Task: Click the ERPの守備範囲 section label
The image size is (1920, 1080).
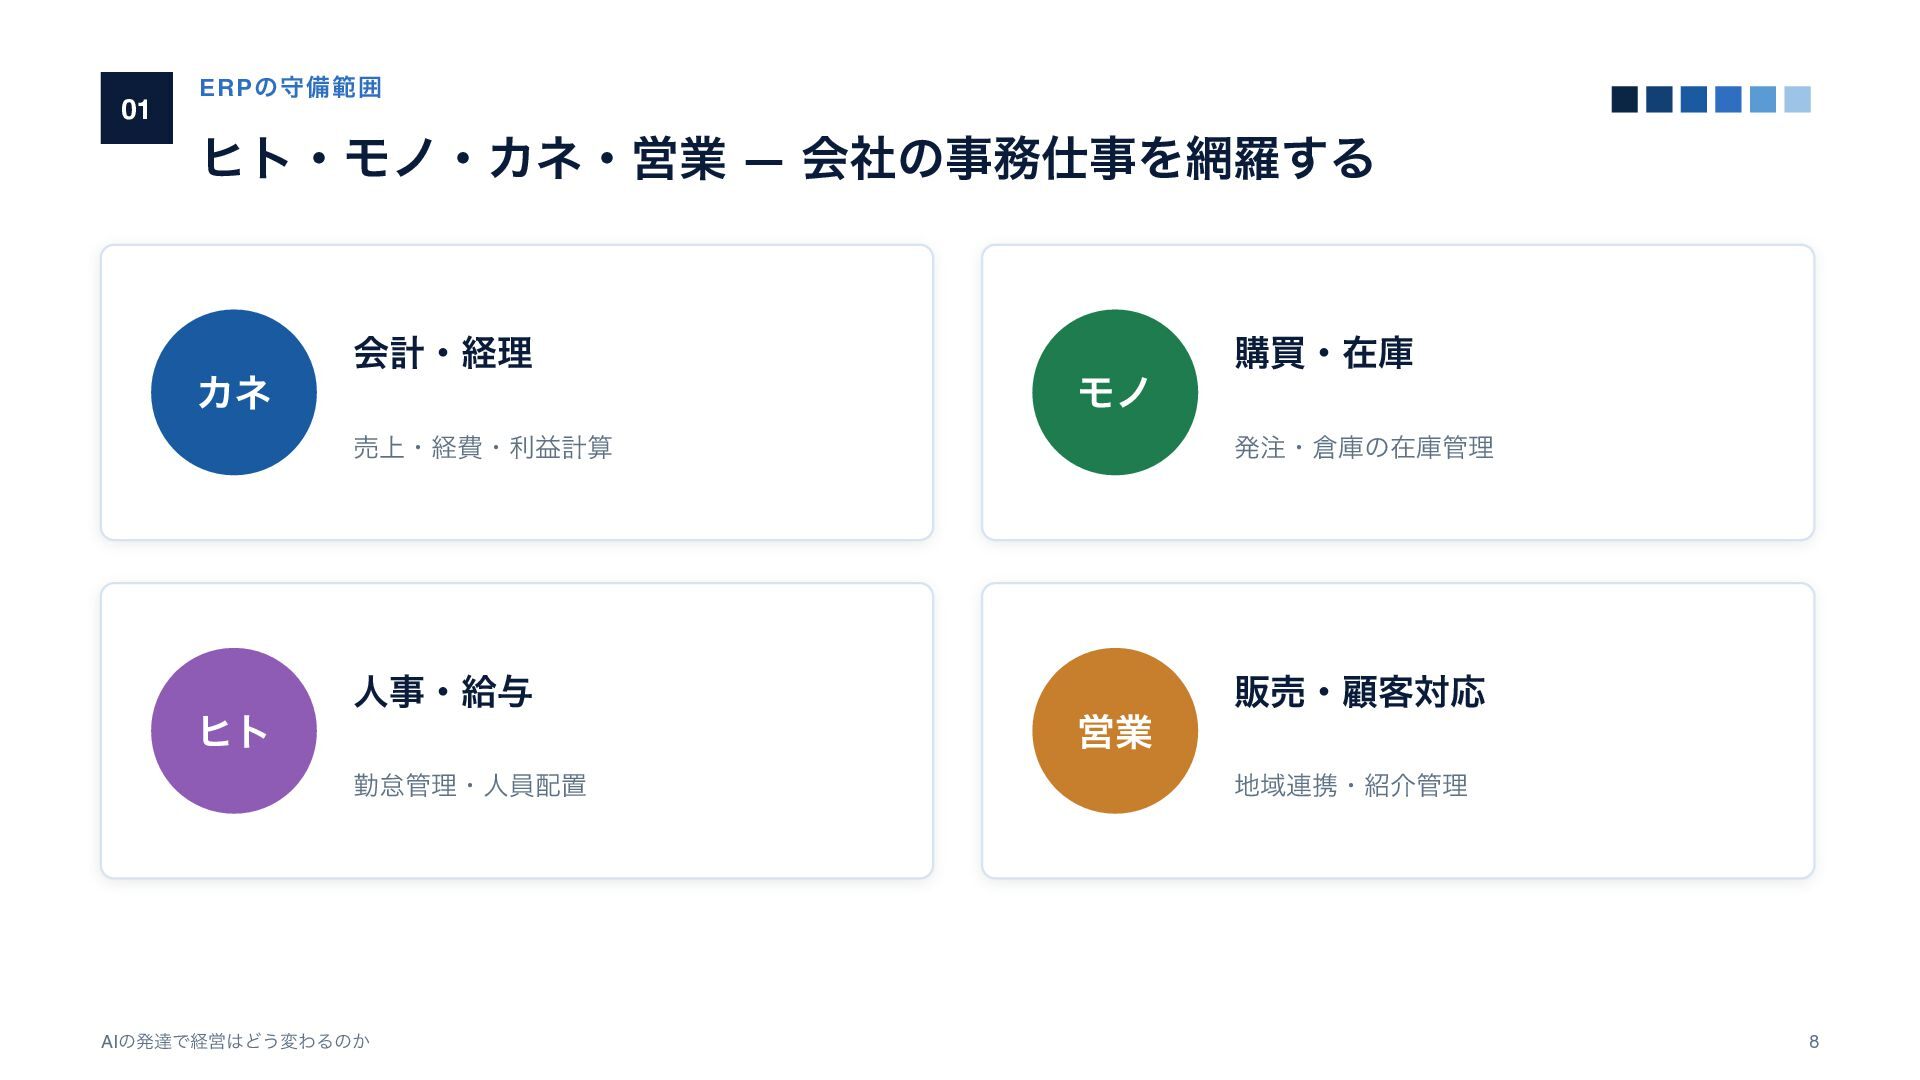Action: (291, 88)
